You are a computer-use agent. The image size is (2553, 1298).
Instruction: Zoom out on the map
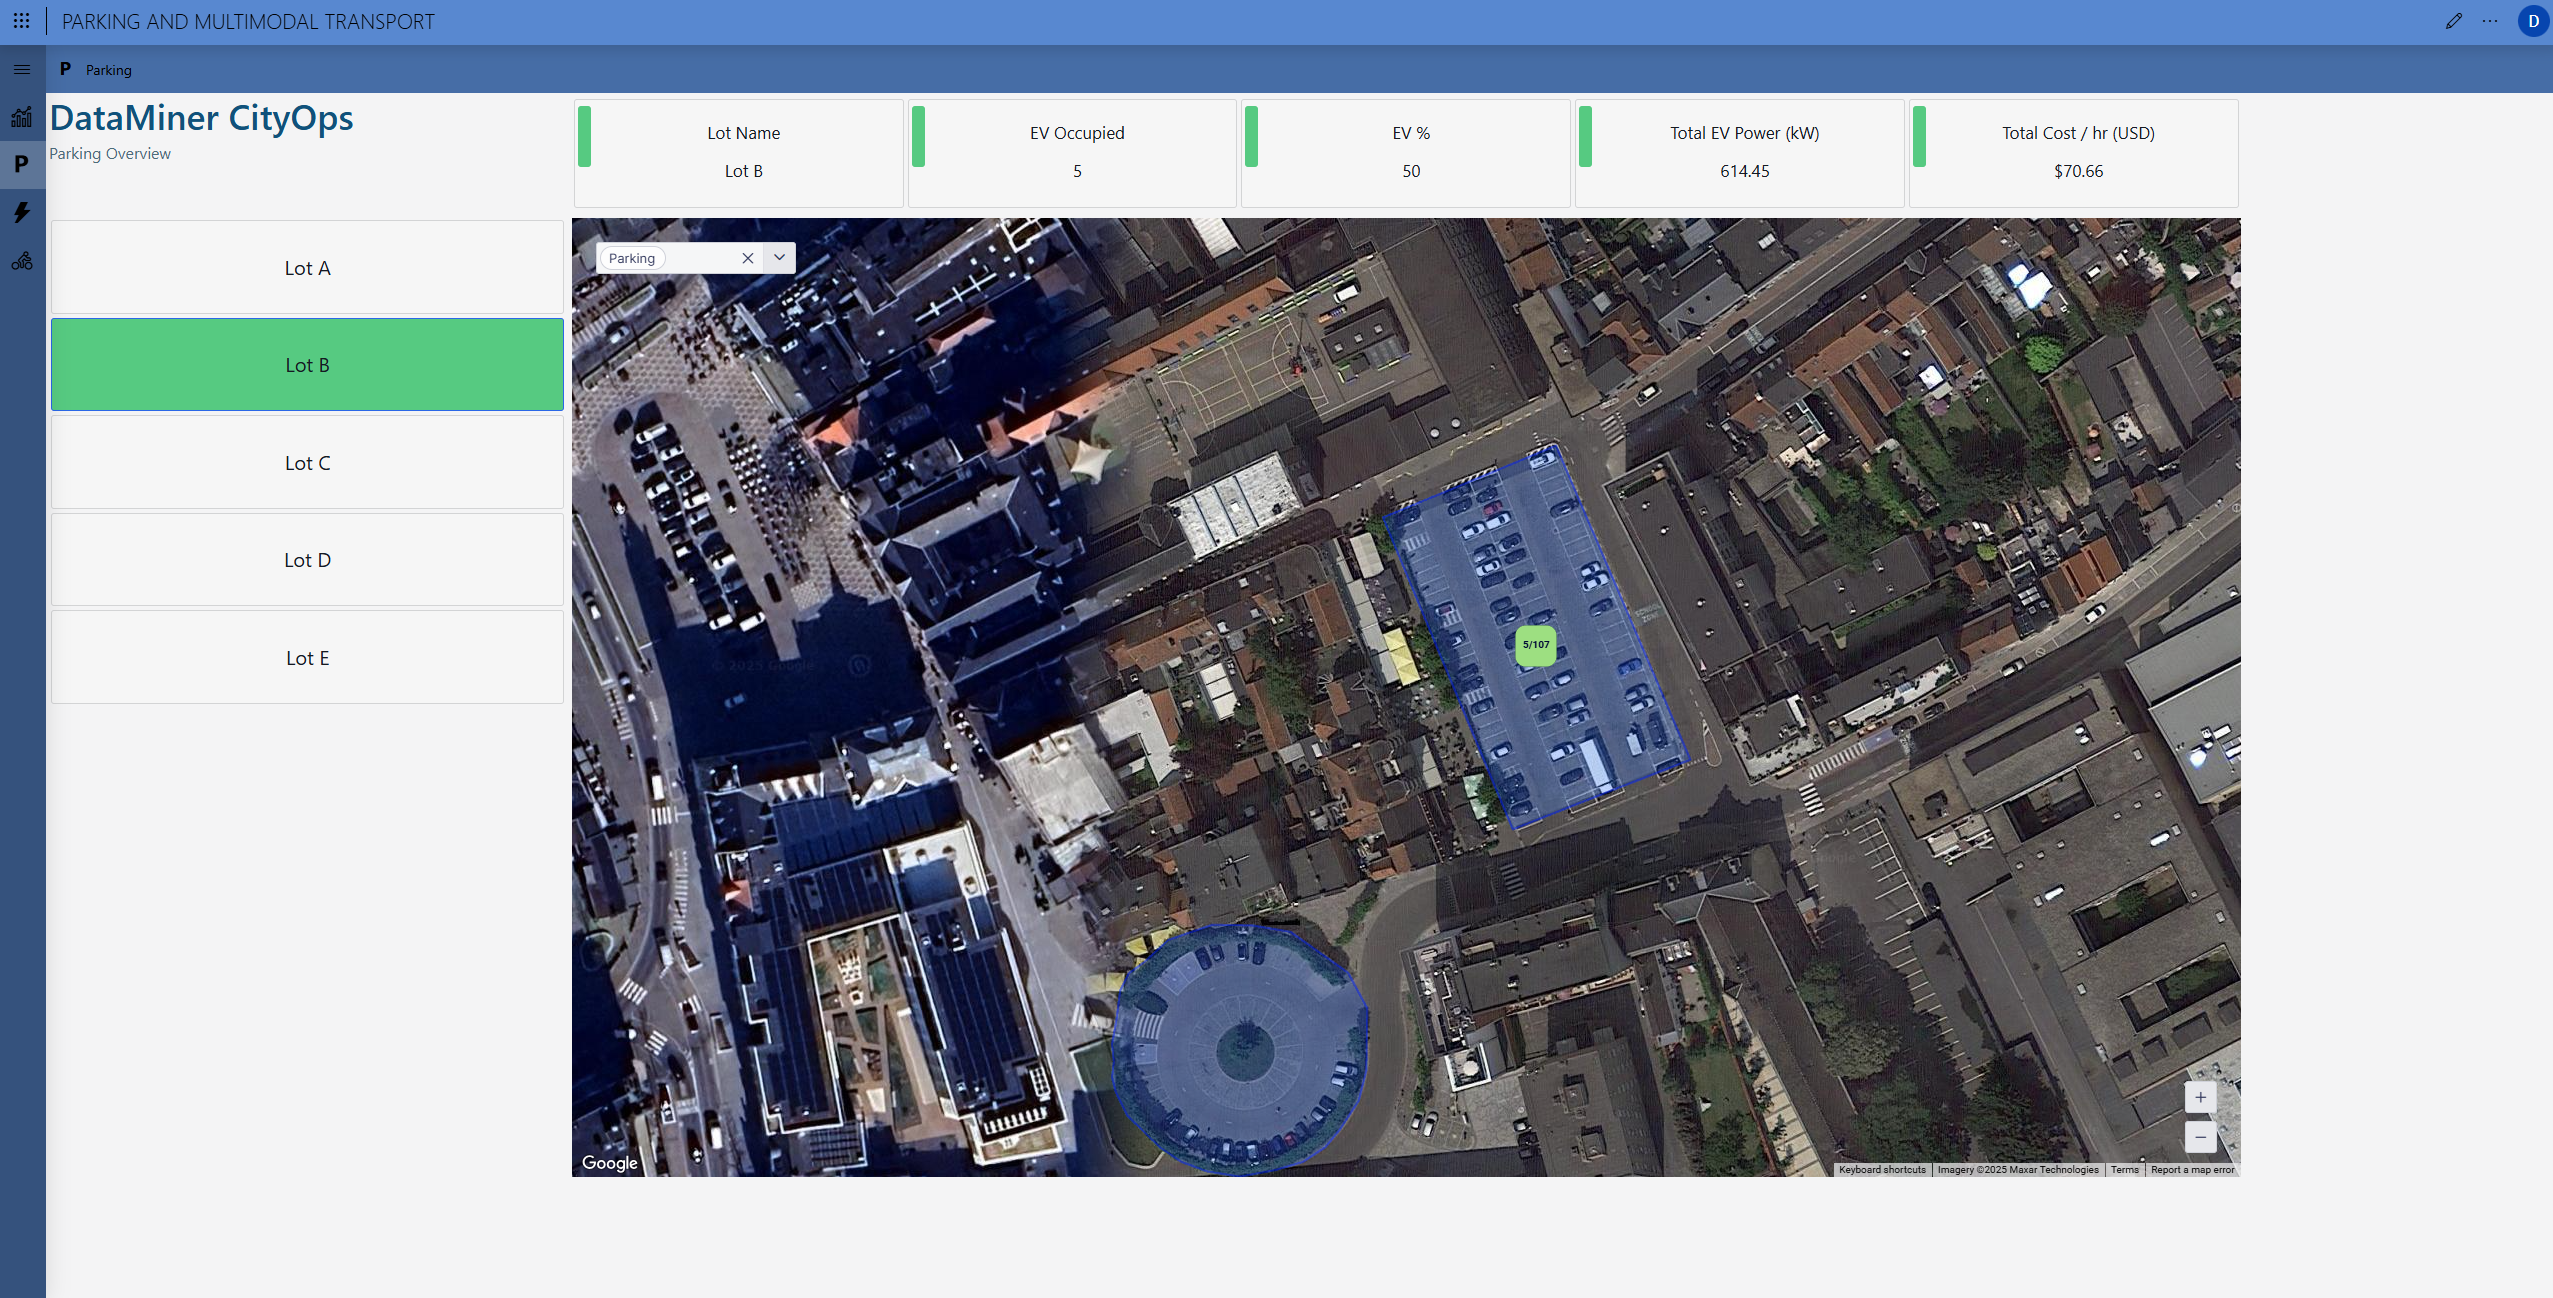(x=2200, y=1137)
